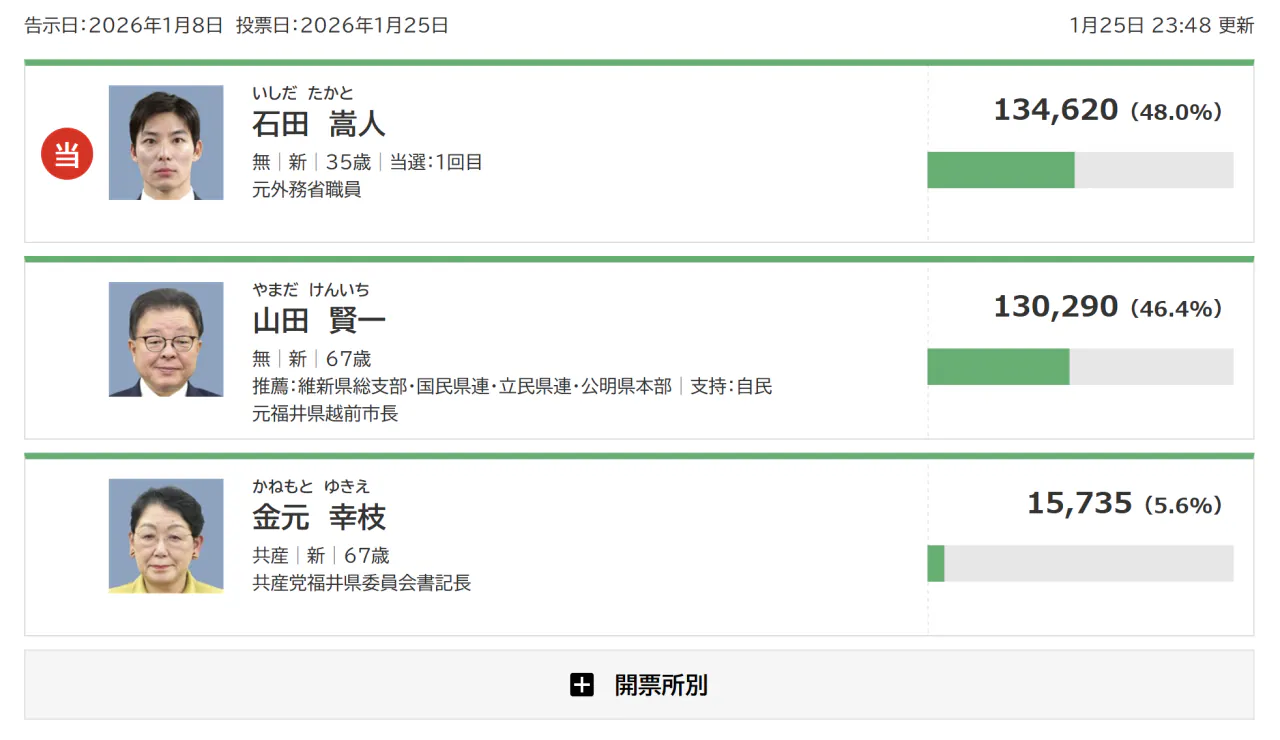
Task: Open 金元 幸枝 candidate photo
Action: (x=166, y=536)
